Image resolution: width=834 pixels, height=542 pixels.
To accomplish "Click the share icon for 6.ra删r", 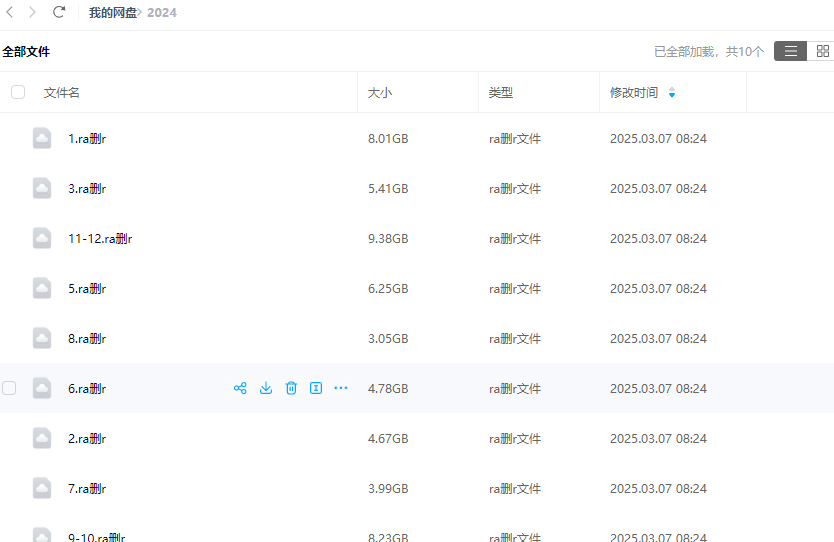I will point(240,388).
